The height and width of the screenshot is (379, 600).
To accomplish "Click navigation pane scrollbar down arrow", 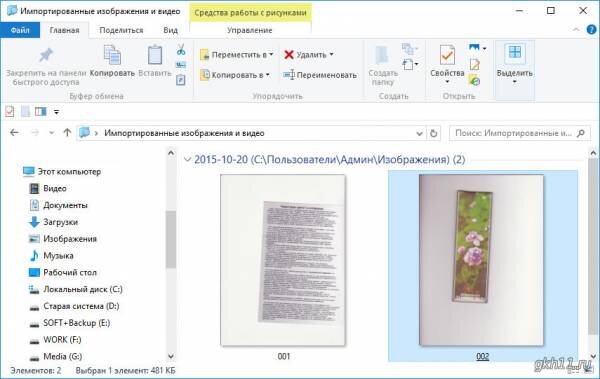I will pyautogui.click(x=171, y=356).
